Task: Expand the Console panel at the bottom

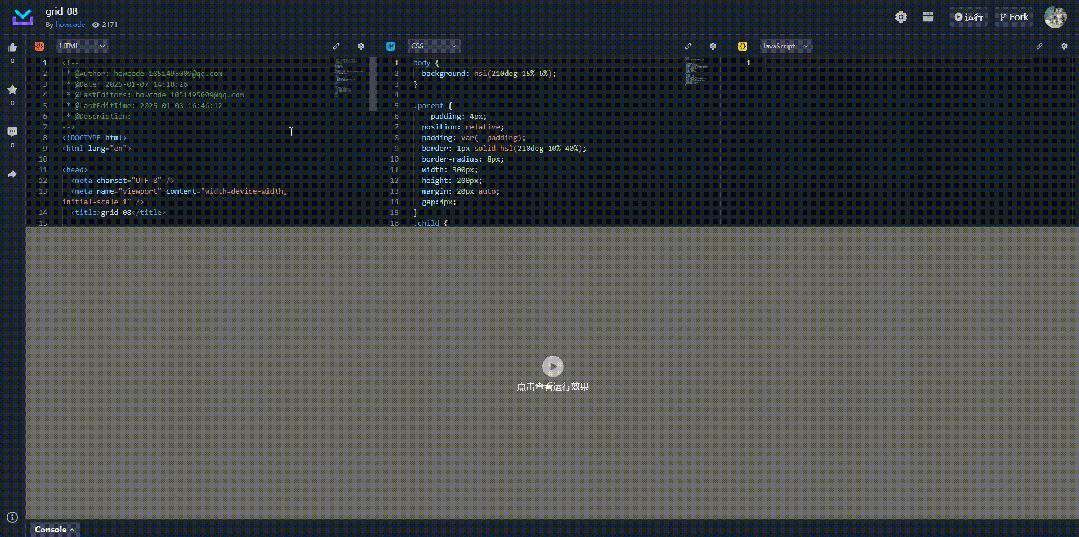Action: [55, 529]
